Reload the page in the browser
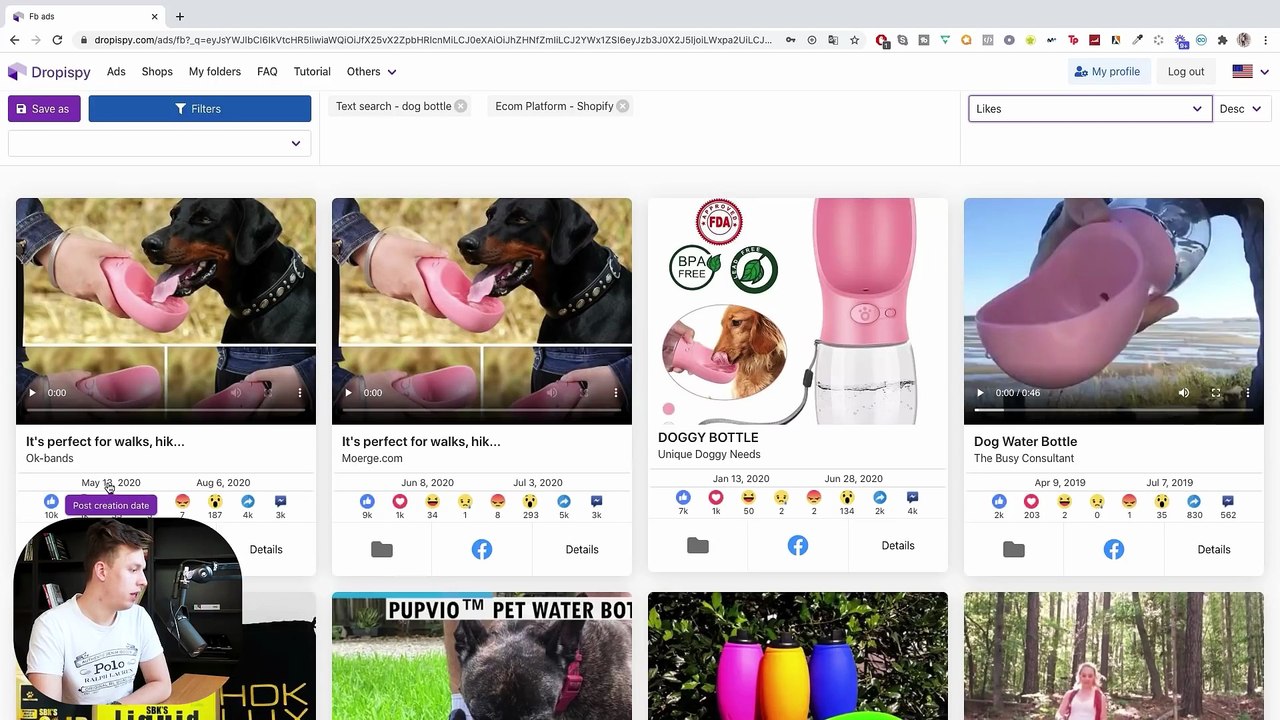The height and width of the screenshot is (720, 1280). click(x=57, y=40)
